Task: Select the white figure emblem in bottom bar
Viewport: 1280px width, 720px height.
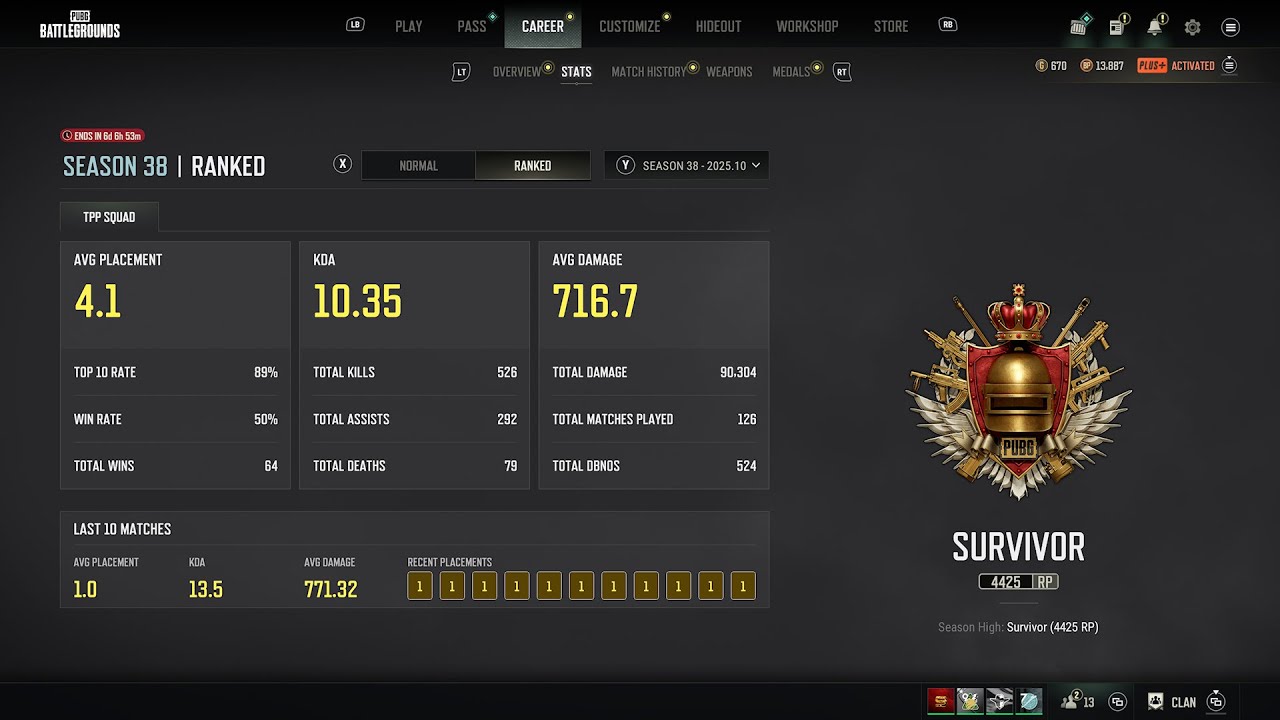Action: pyautogui.click(x=1000, y=701)
